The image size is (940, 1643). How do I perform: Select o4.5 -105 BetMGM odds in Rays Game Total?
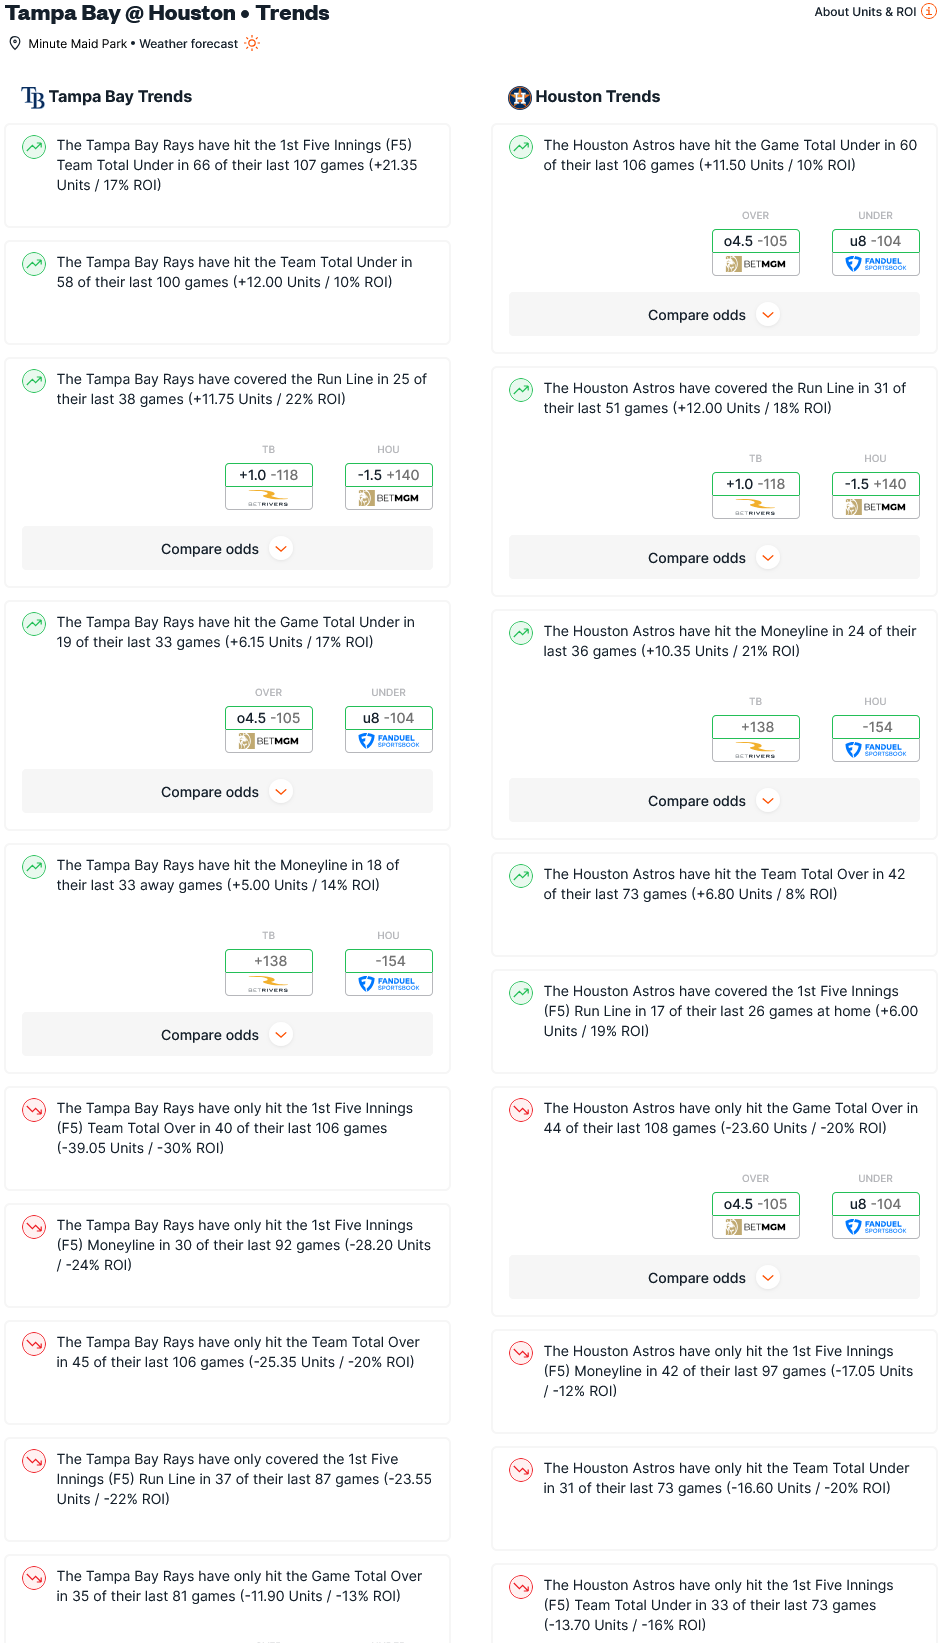coord(269,729)
